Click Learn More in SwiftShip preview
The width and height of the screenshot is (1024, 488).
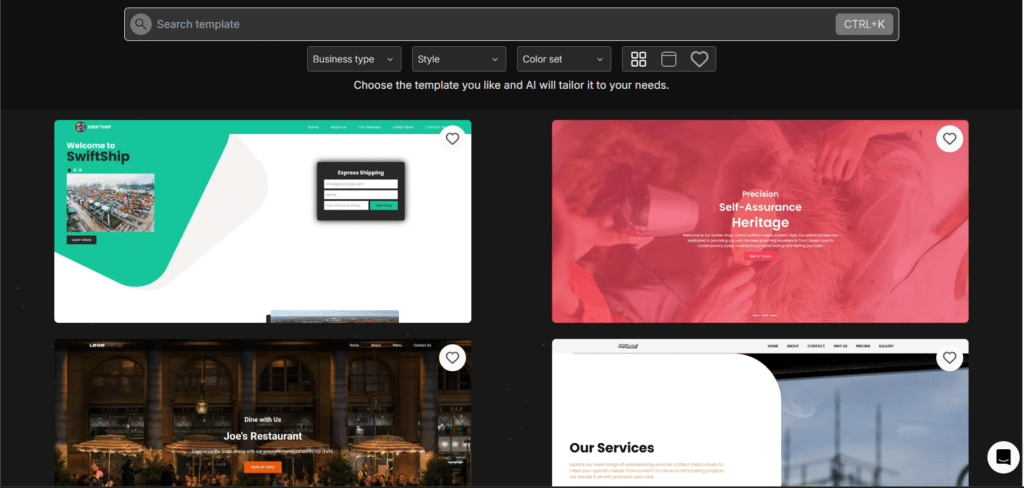pos(81,240)
